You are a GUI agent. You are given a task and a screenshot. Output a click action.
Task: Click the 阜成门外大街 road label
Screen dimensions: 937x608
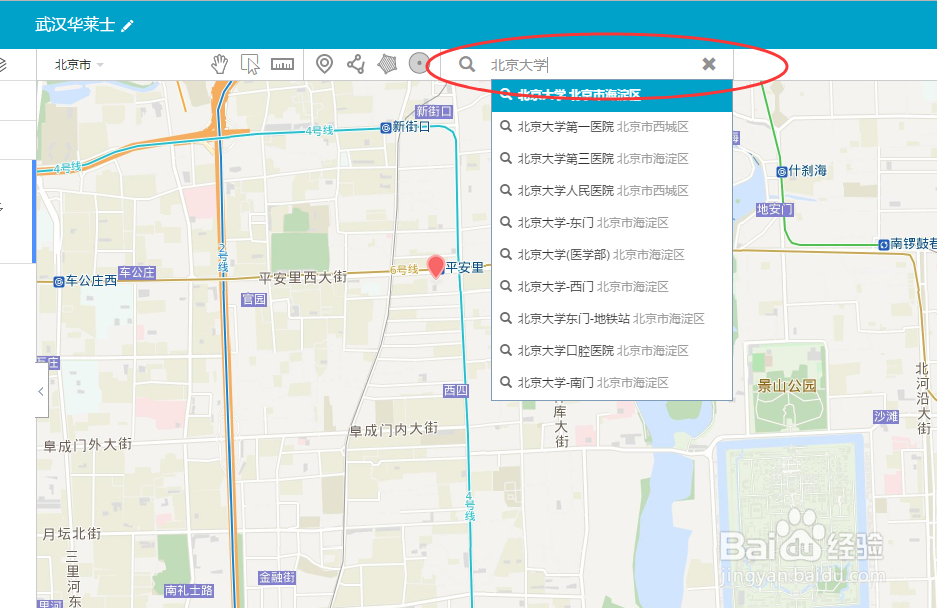click(88, 445)
